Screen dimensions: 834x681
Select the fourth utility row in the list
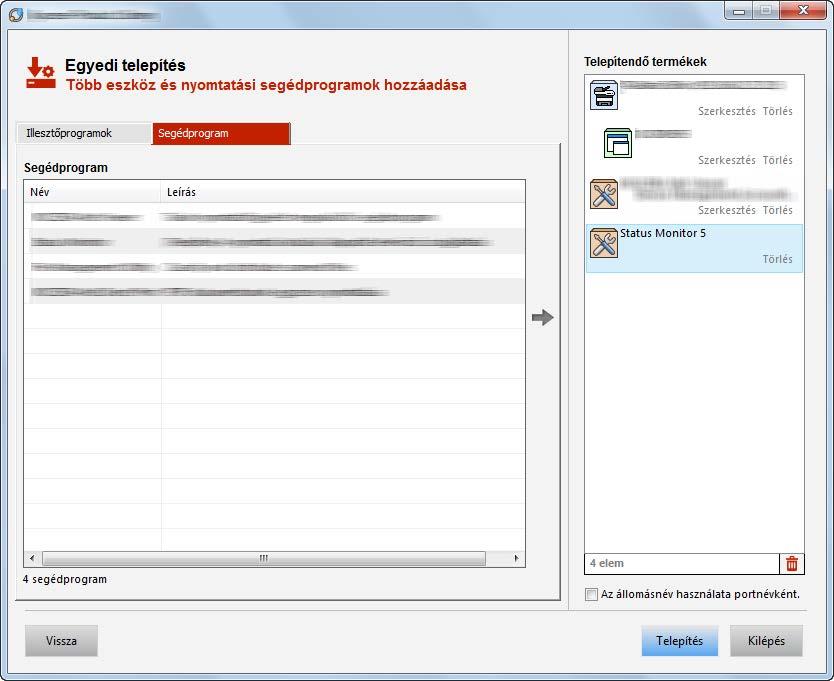(x=274, y=291)
